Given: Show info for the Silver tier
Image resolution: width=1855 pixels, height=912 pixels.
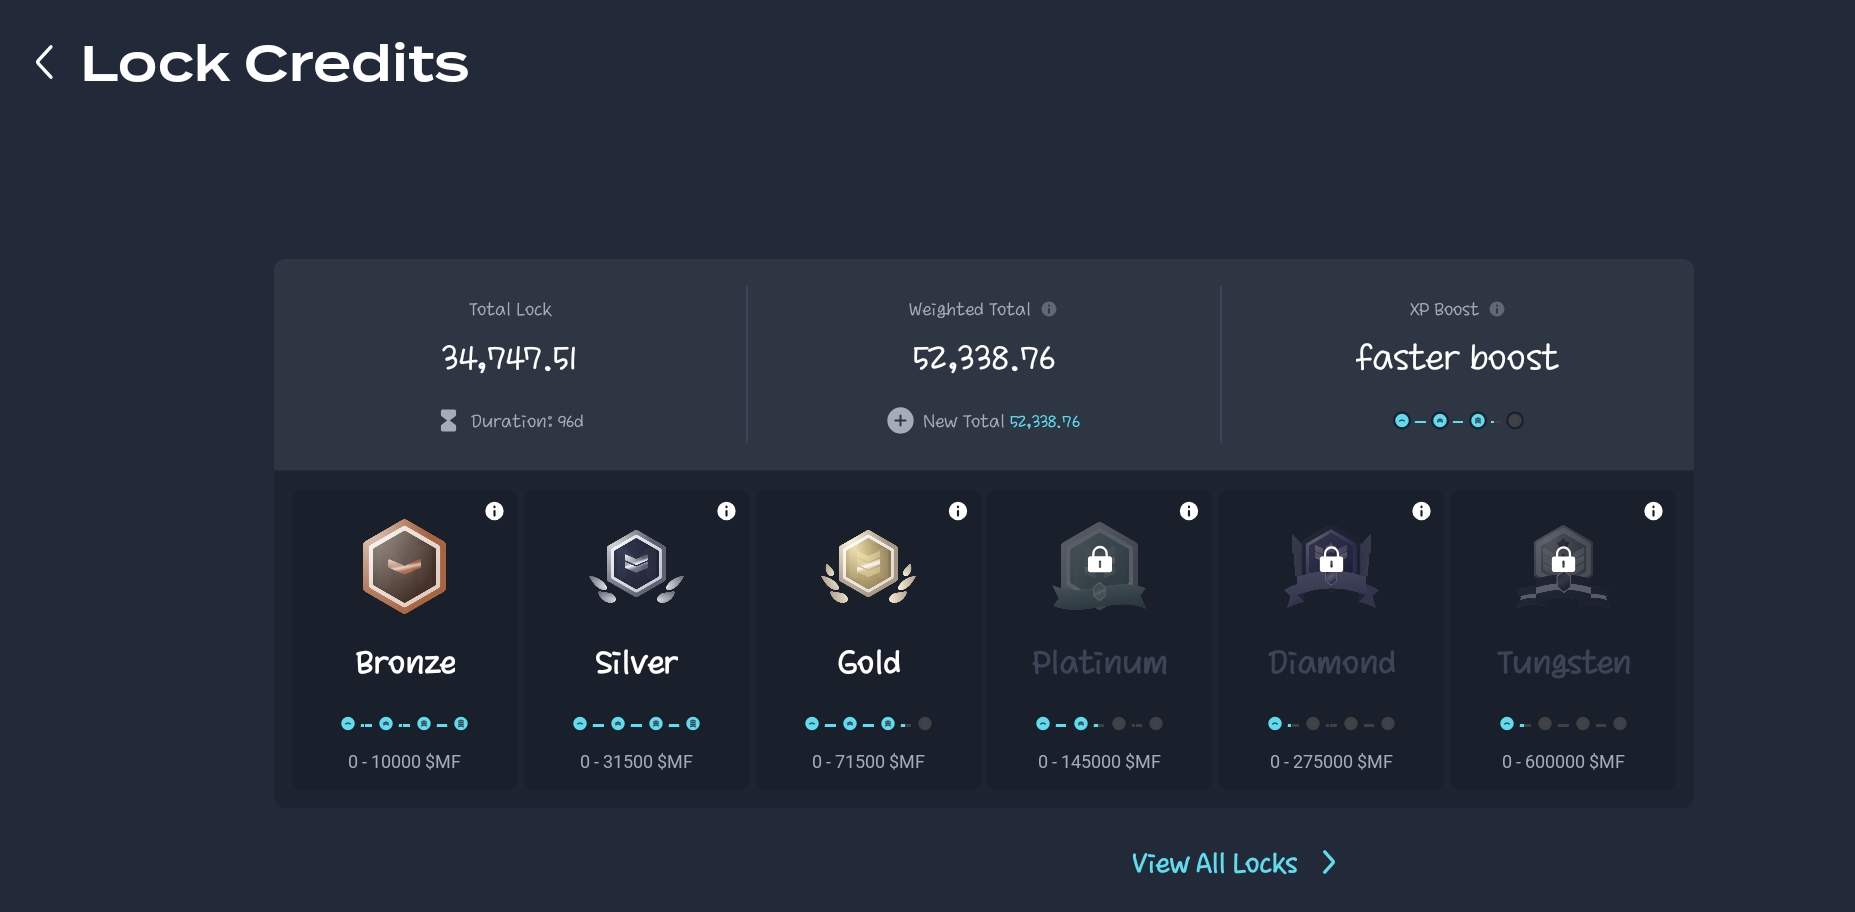Looking at the screenshot, I should pos(726,511).
